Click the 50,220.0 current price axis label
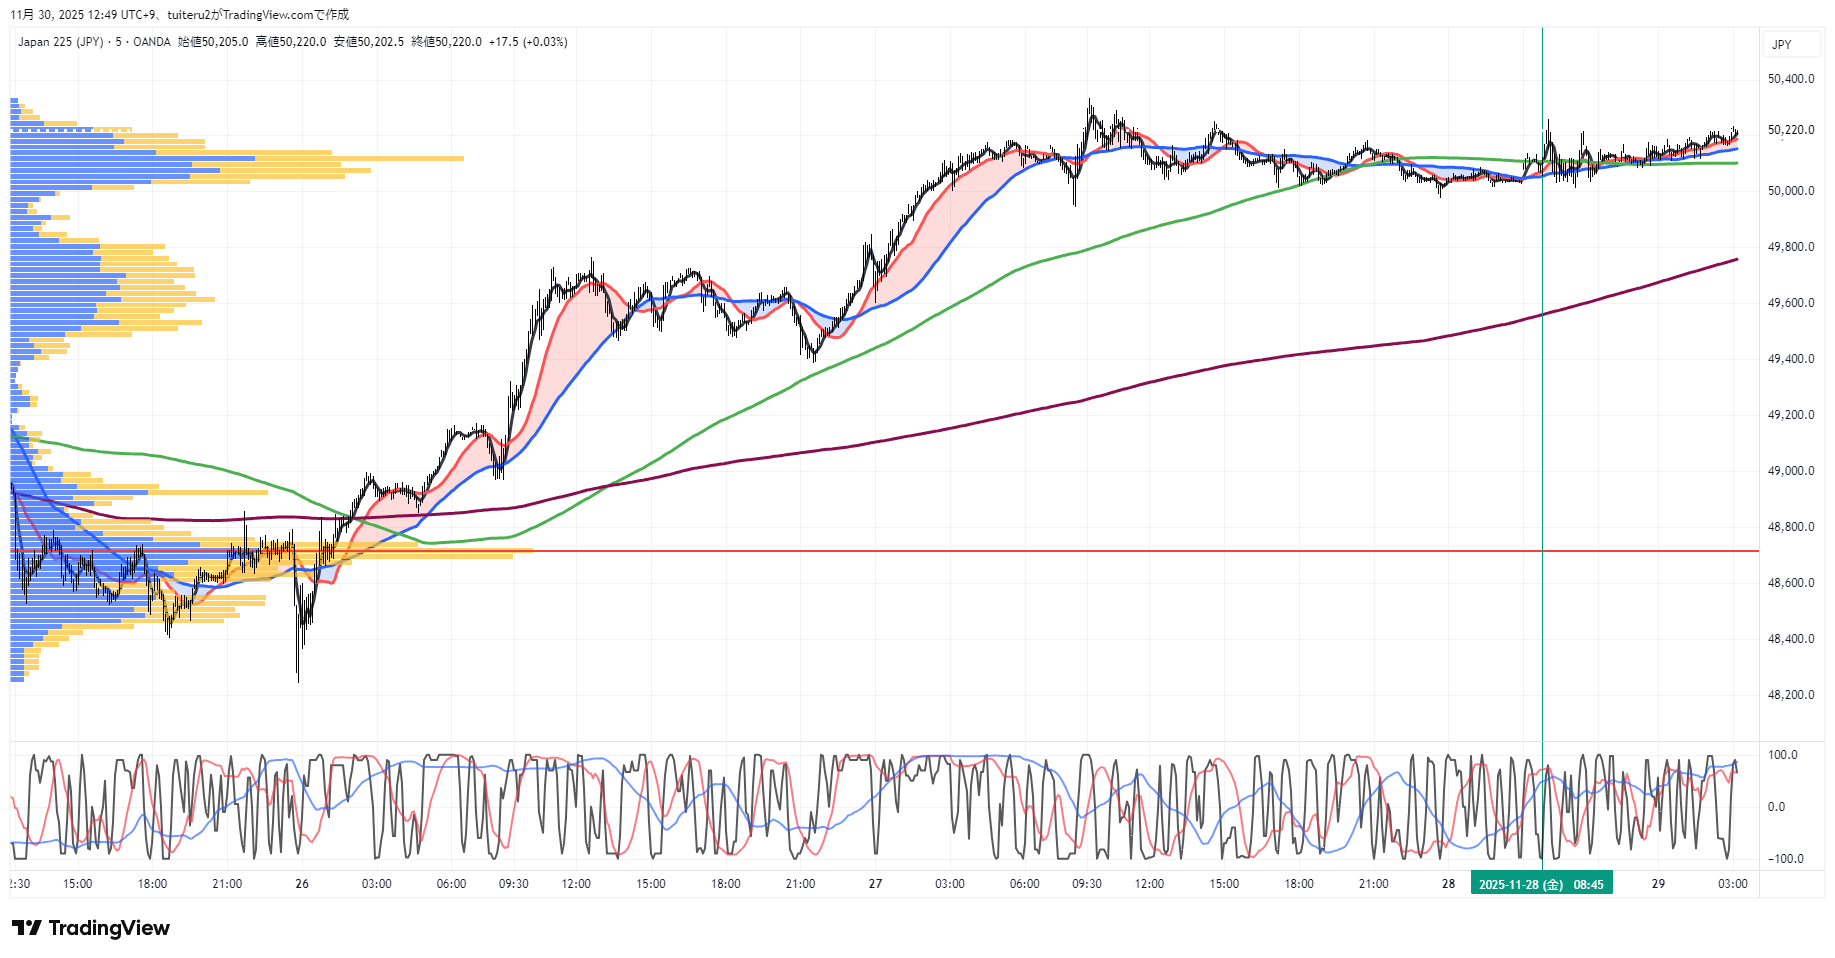The height and width of the screenshot is (958, 1835). [1790, 130]
